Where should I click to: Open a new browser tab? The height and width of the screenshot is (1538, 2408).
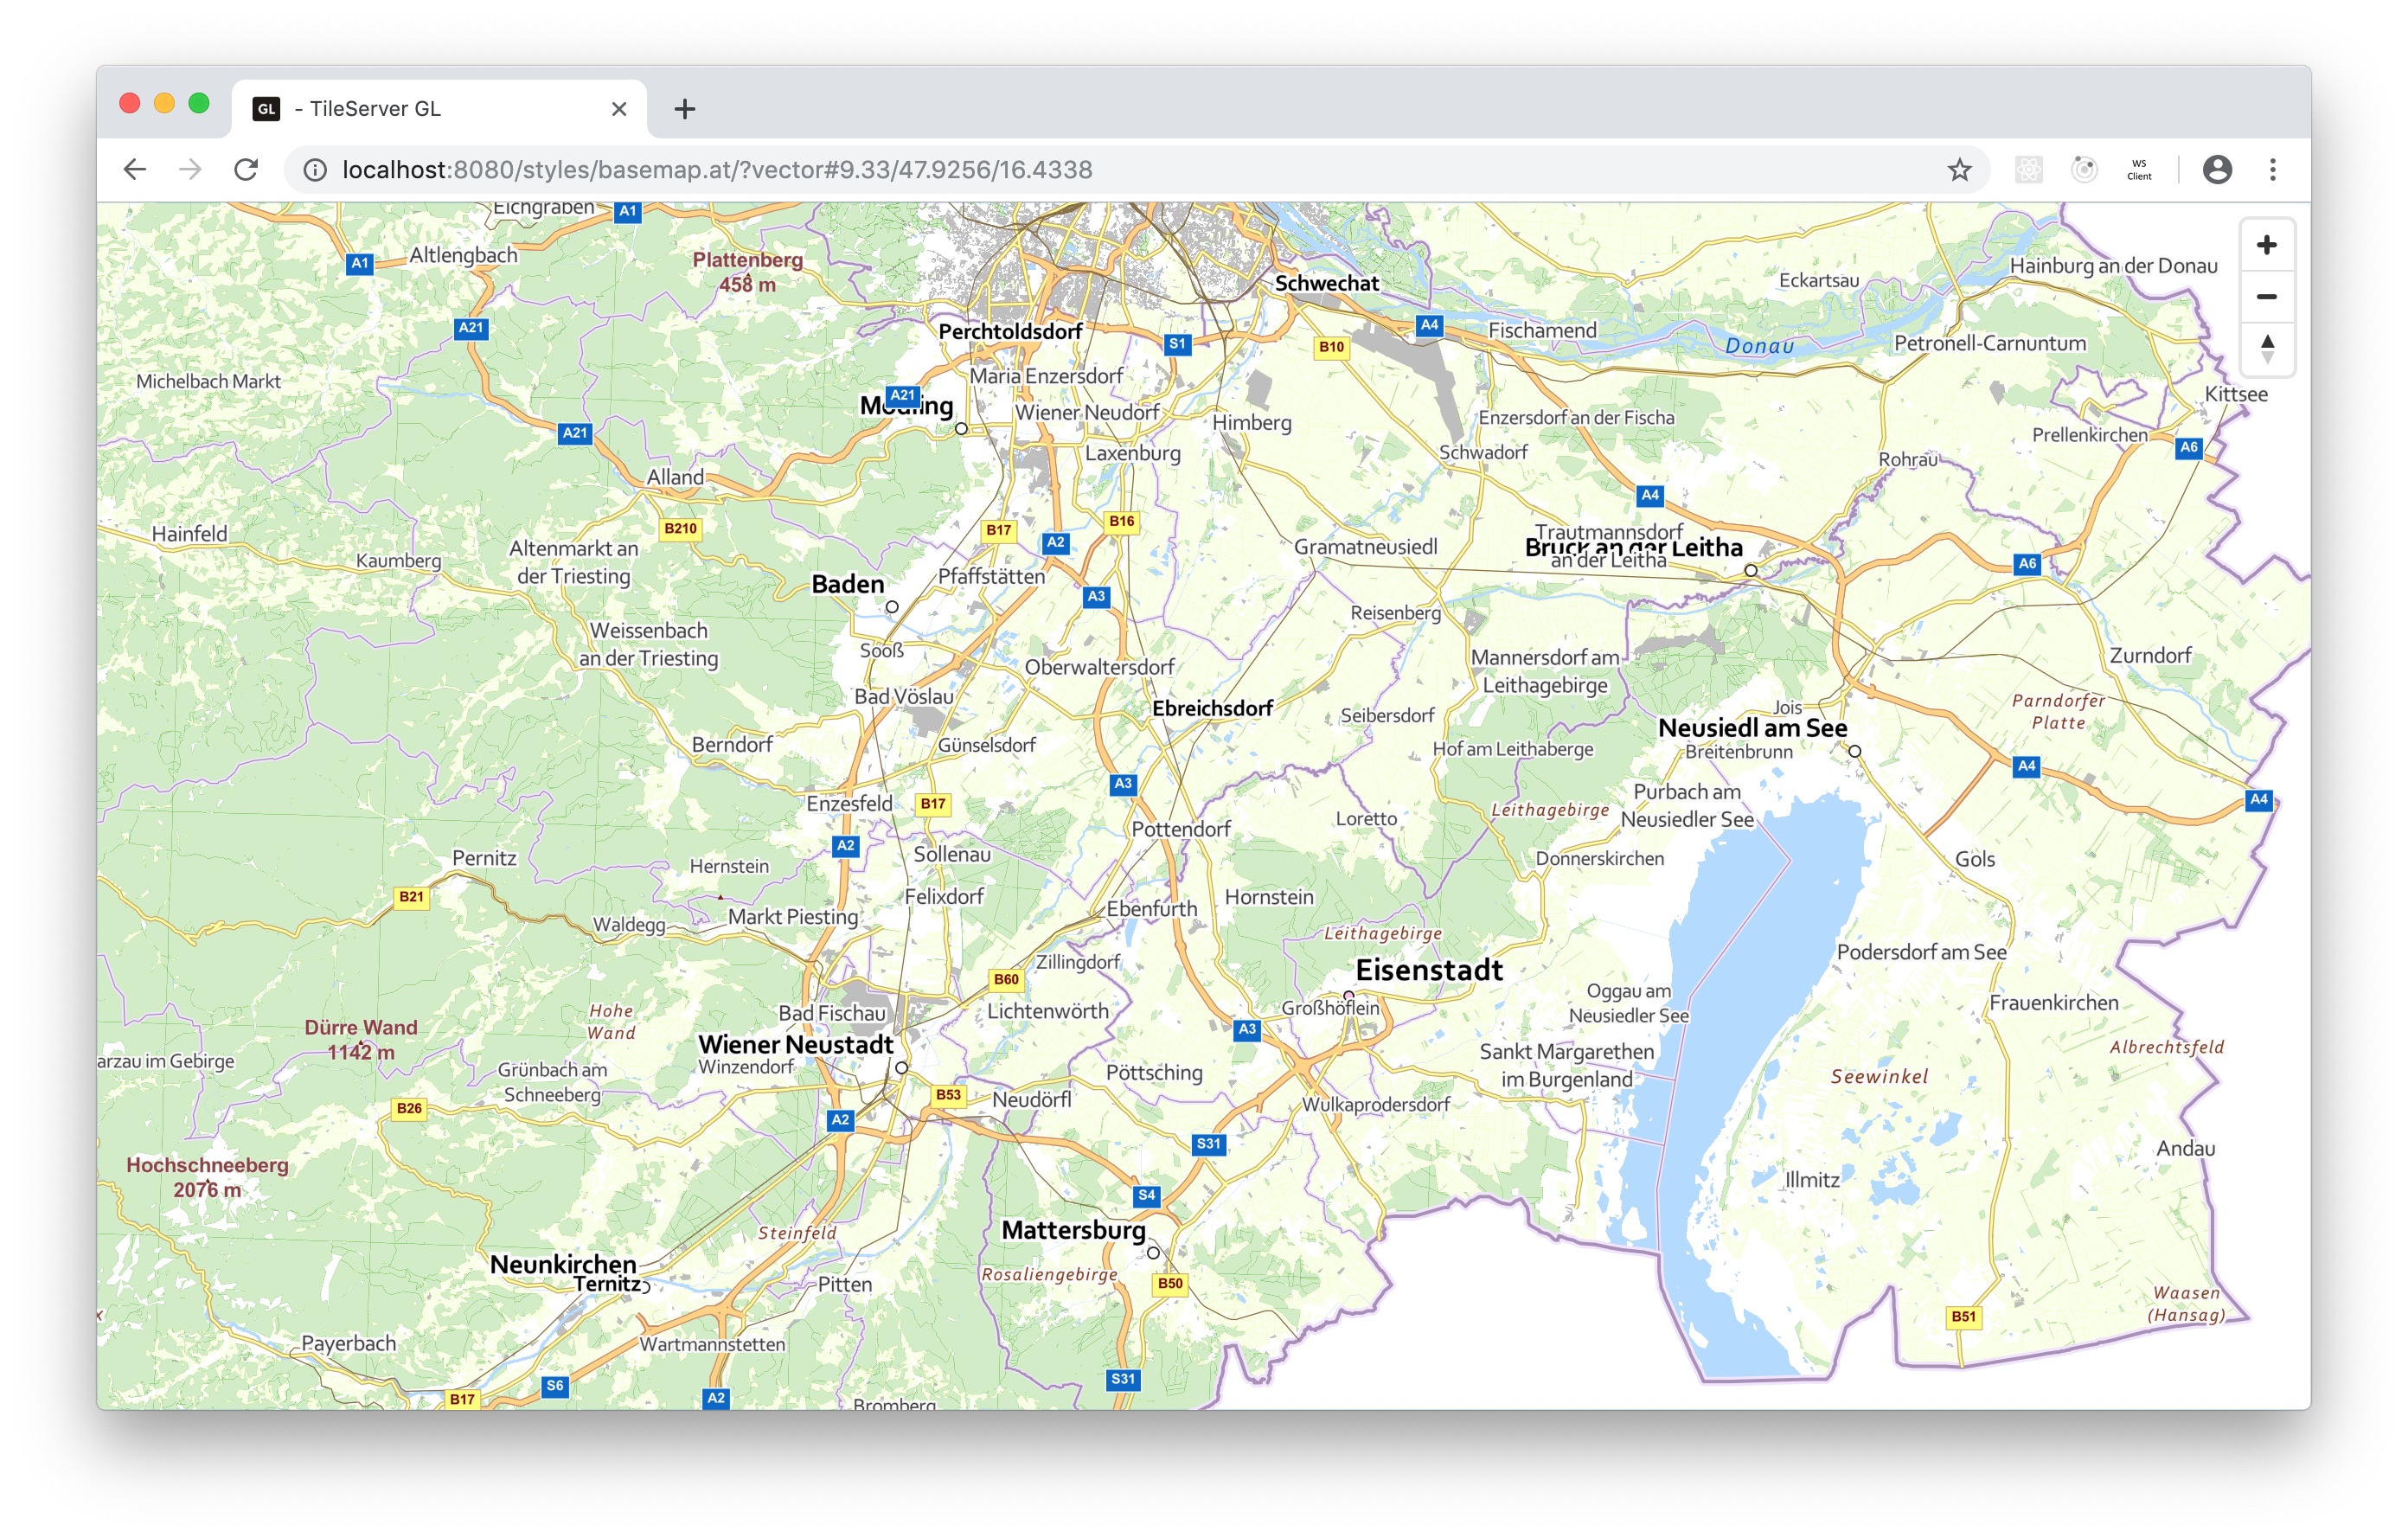(684, 109)
